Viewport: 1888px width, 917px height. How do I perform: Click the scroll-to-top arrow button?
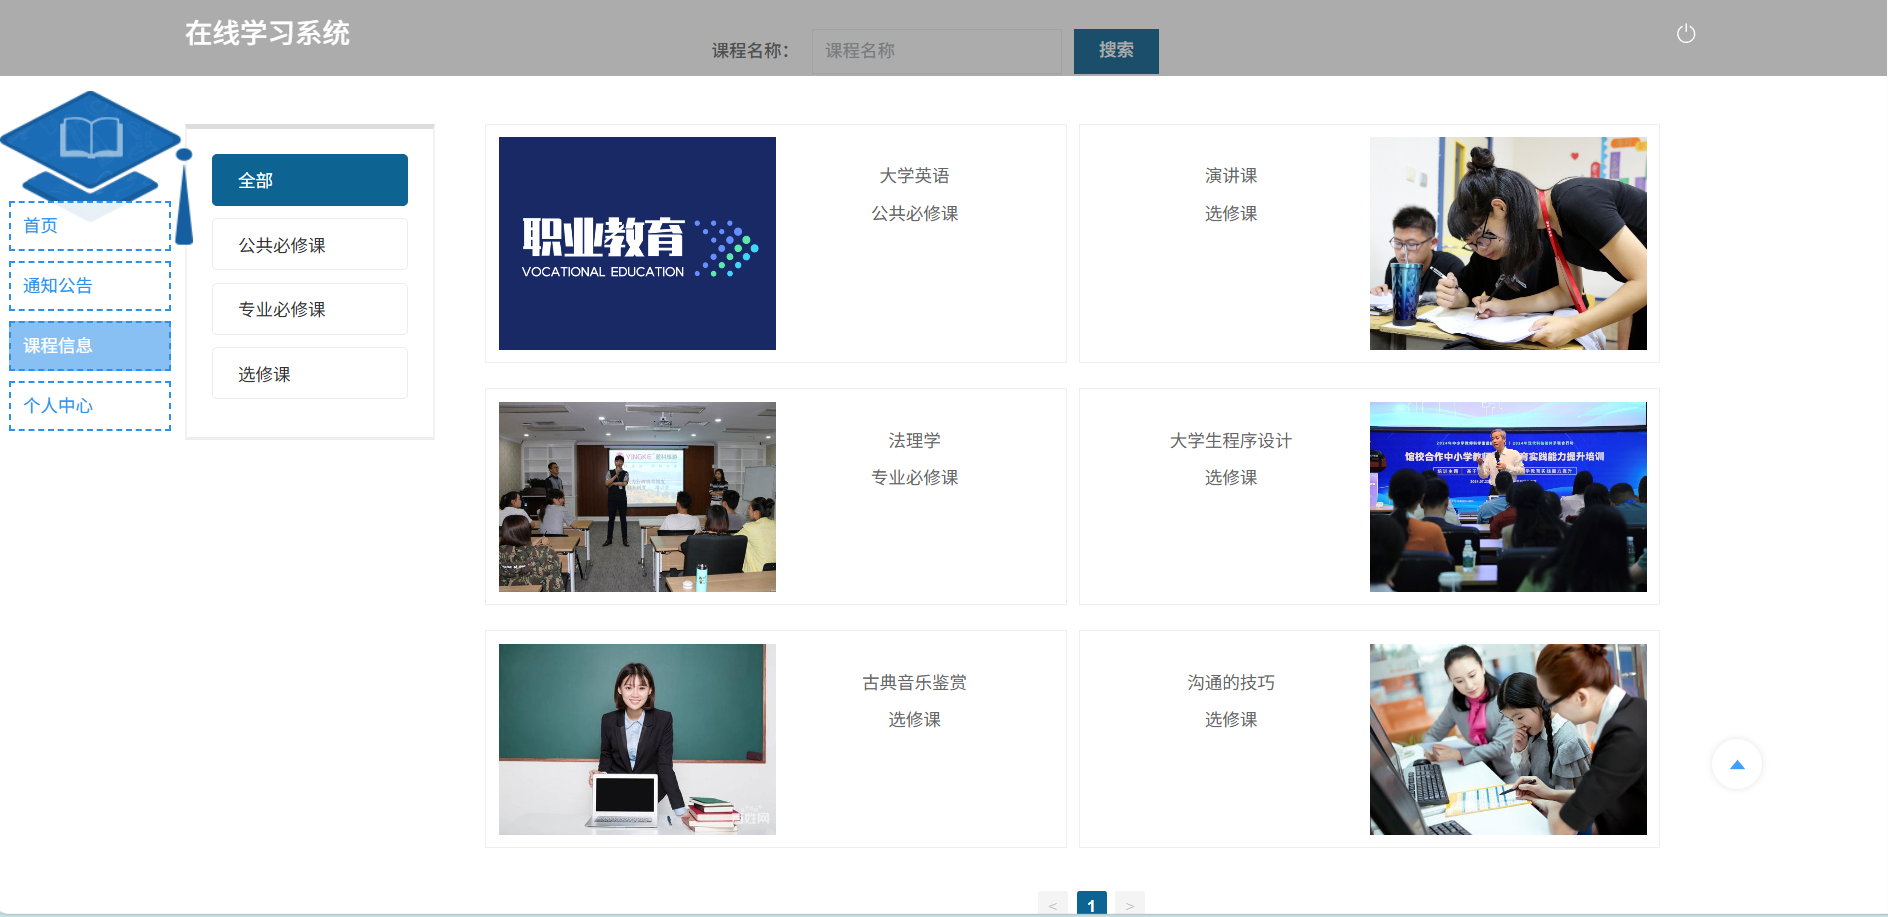pyautogui.click(x=1736, y=765)
